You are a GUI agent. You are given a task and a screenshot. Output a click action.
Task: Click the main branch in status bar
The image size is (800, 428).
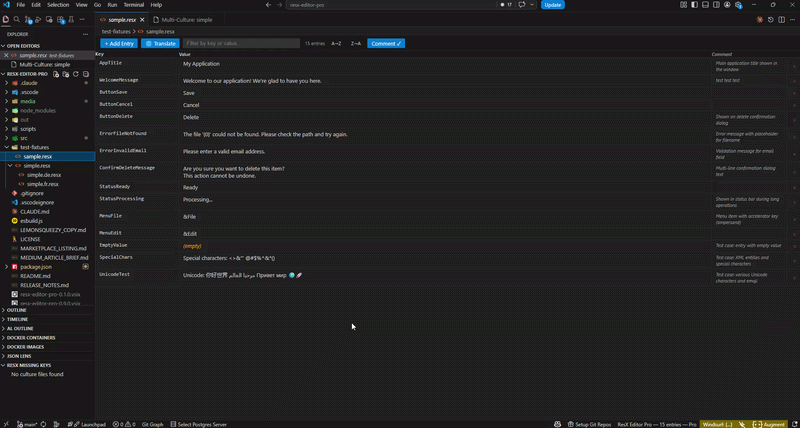coord(27,424)
